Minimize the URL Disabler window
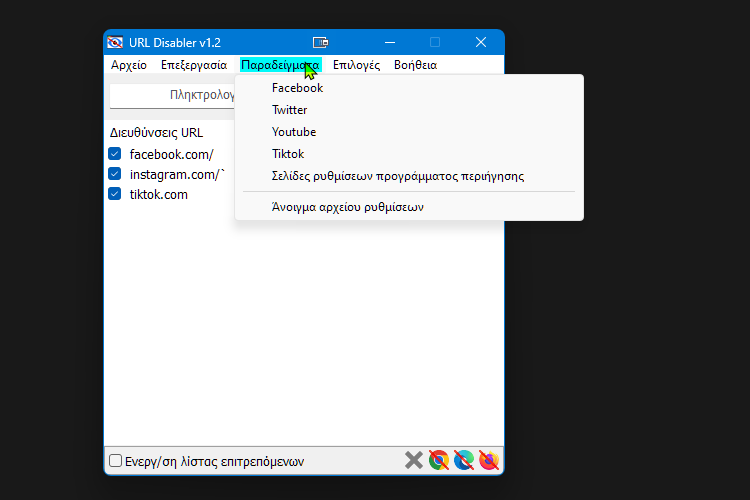 point(390,43)
